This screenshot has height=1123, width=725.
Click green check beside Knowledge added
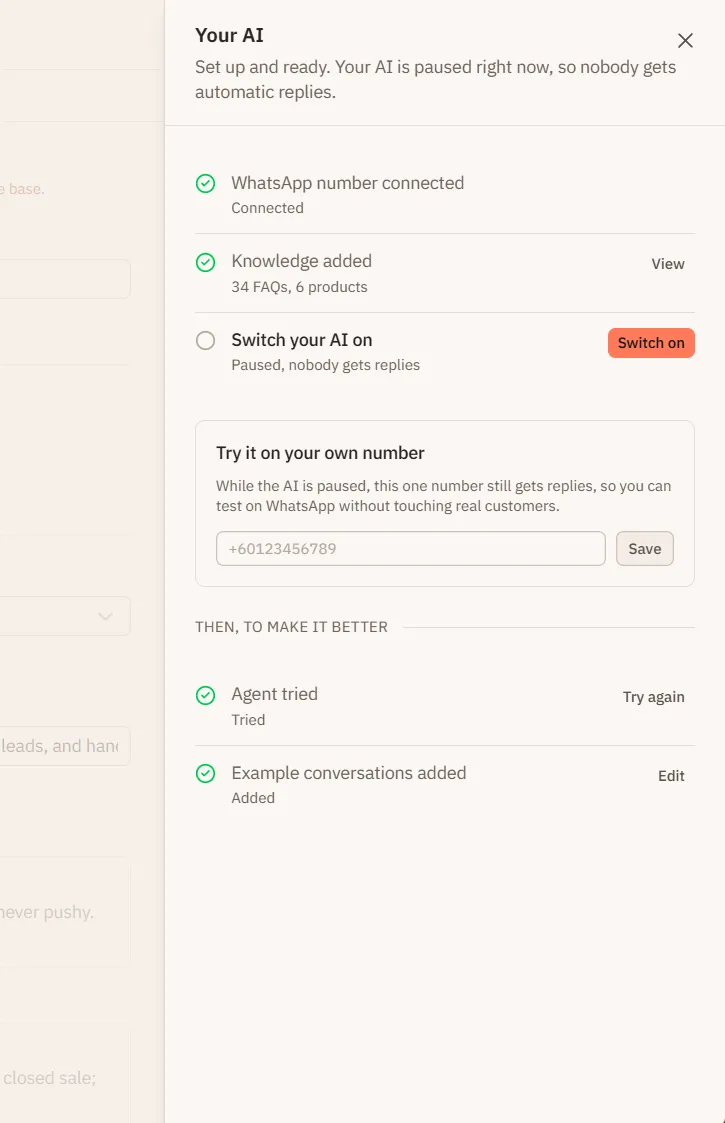point(206,262)
